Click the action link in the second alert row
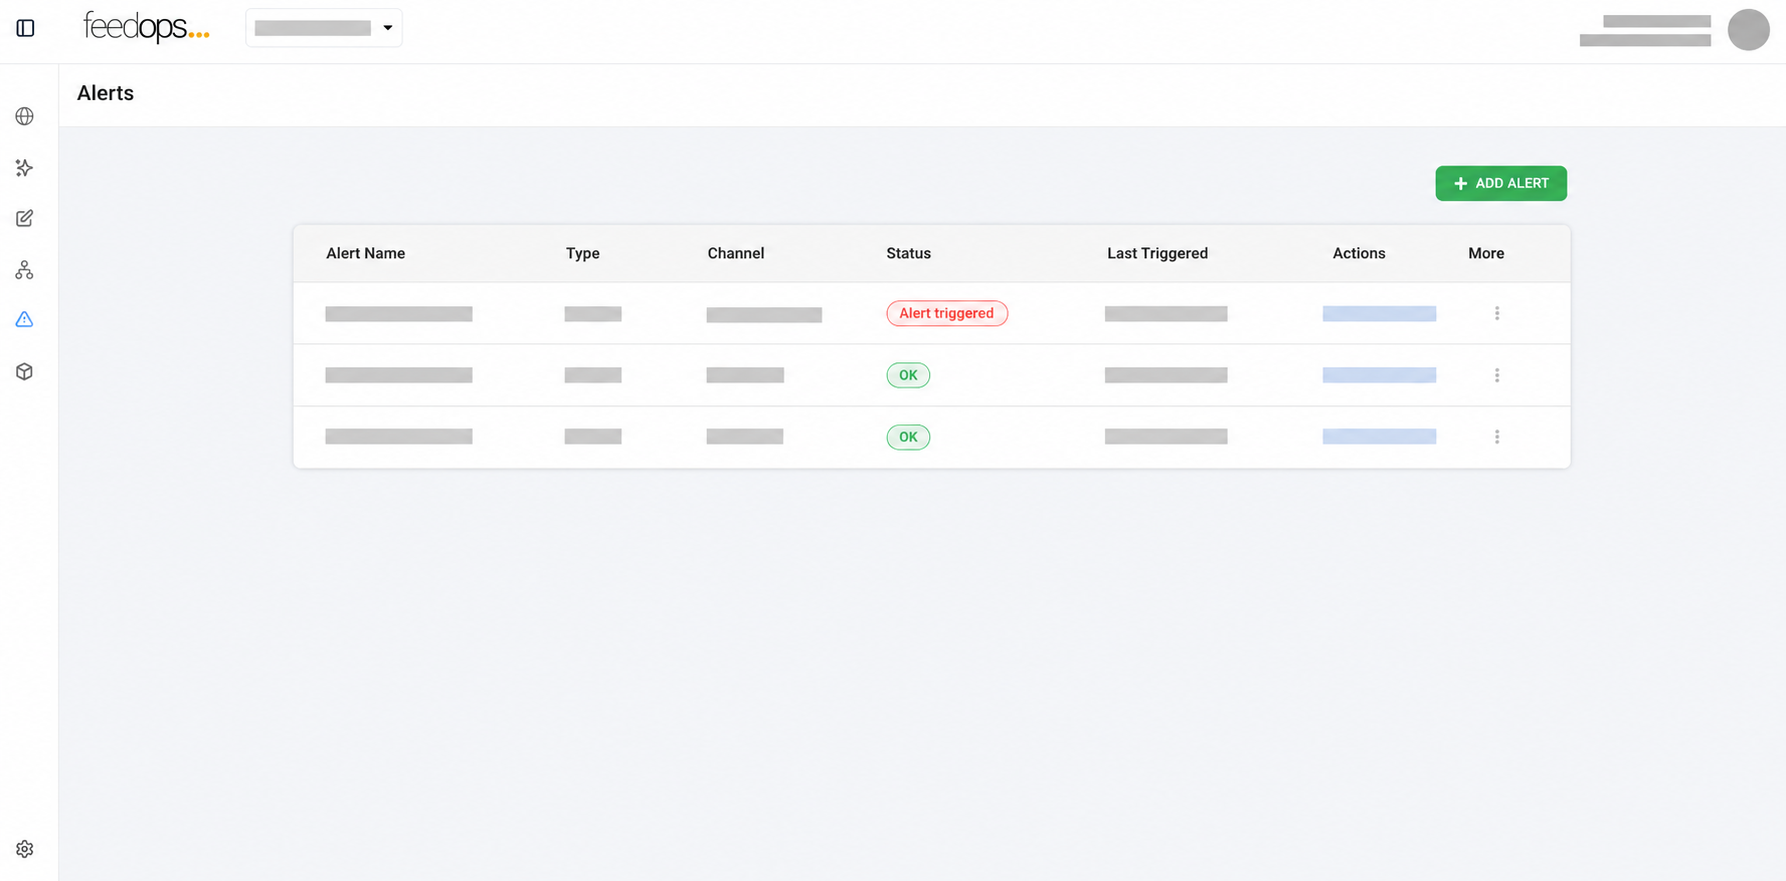This screenshot has height=881, width=1786. tap(1379, 375)
